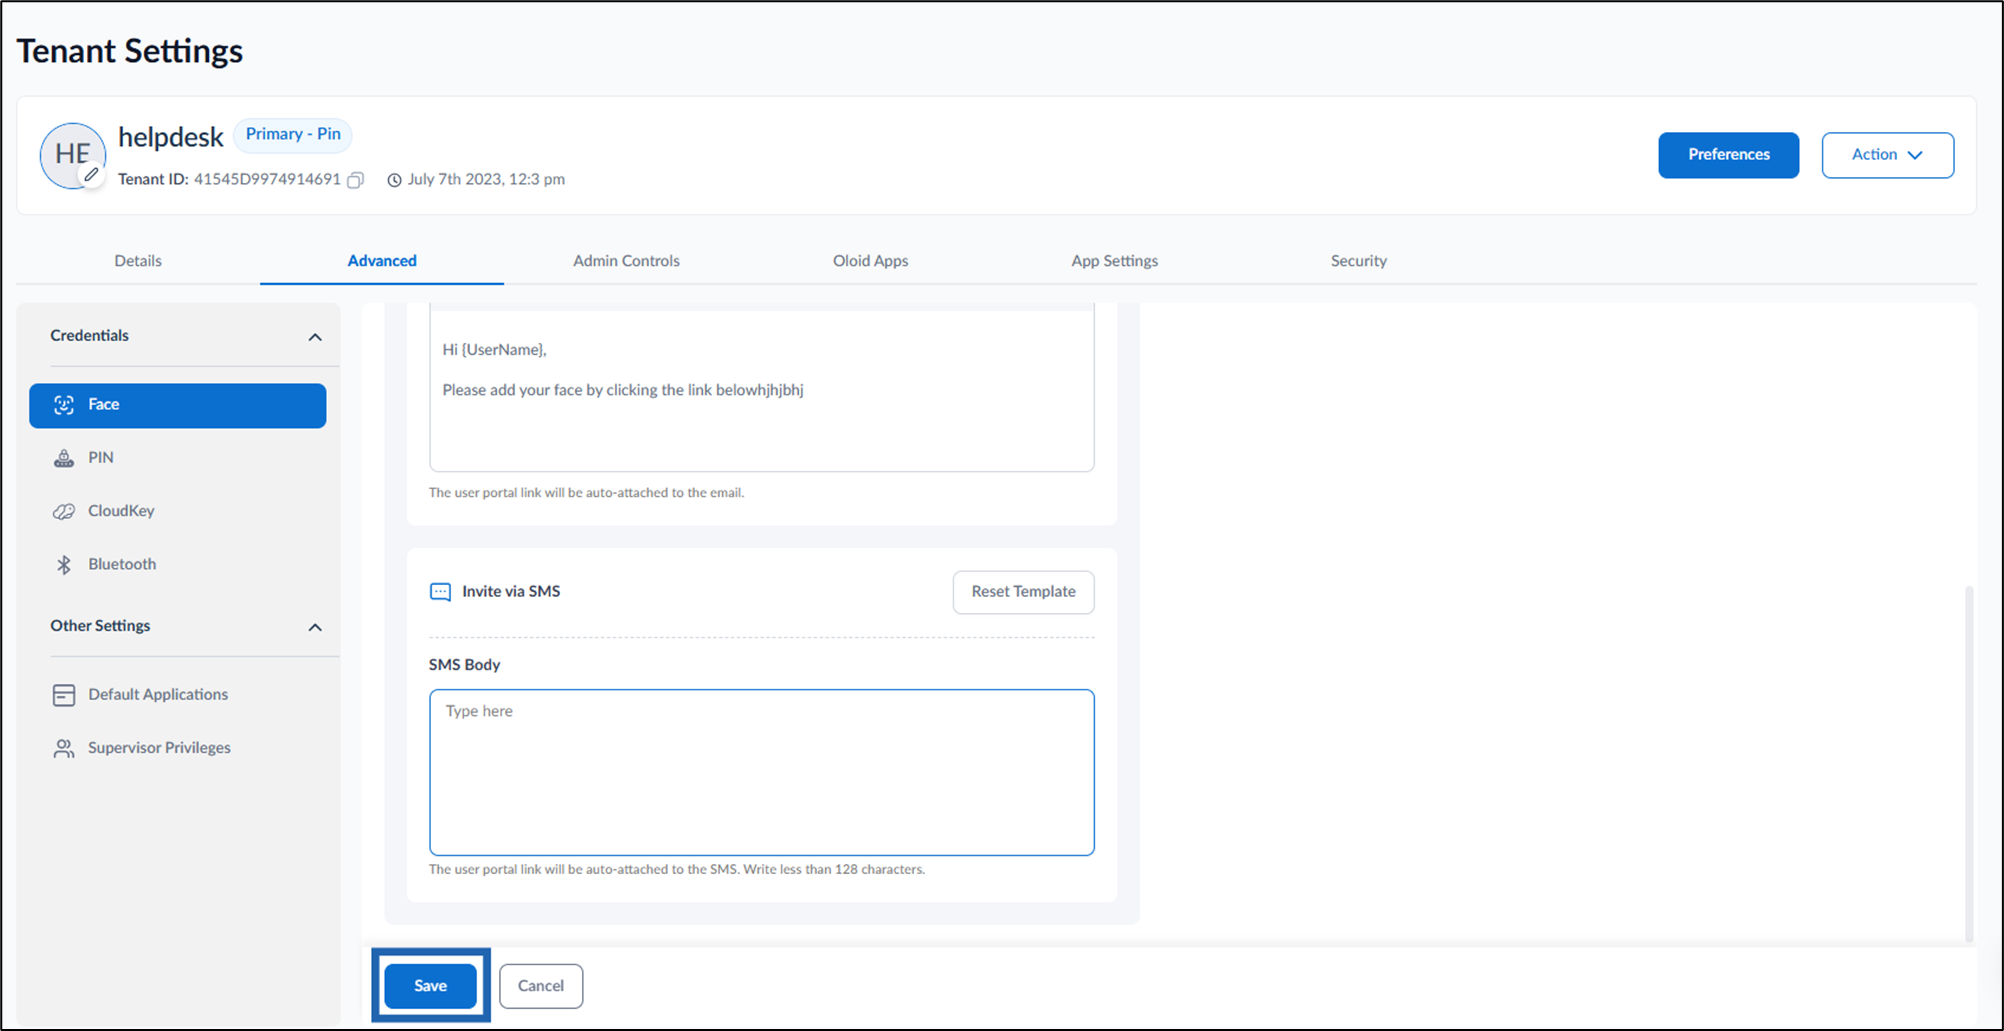Click the Face credential icon

pos(64,405)
